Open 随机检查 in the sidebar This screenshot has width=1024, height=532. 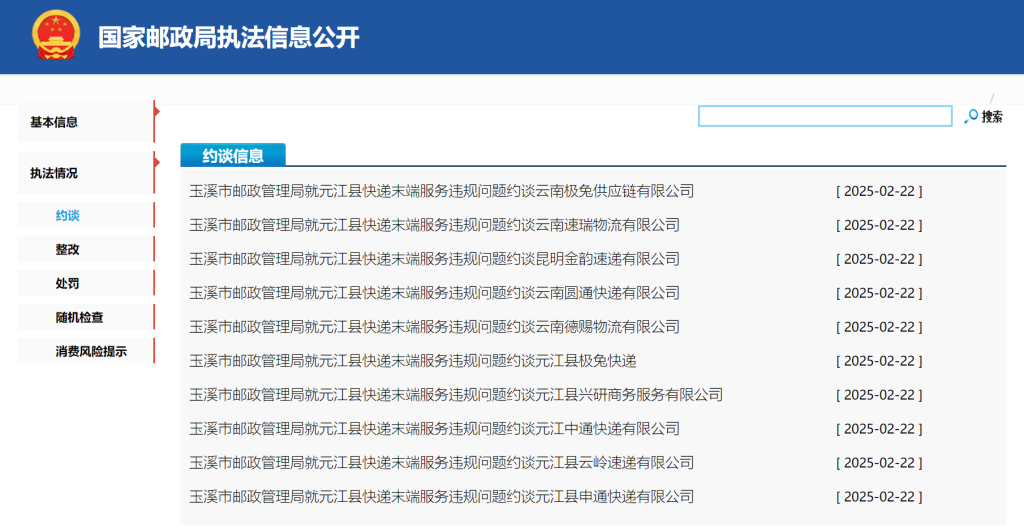(80, 317)
